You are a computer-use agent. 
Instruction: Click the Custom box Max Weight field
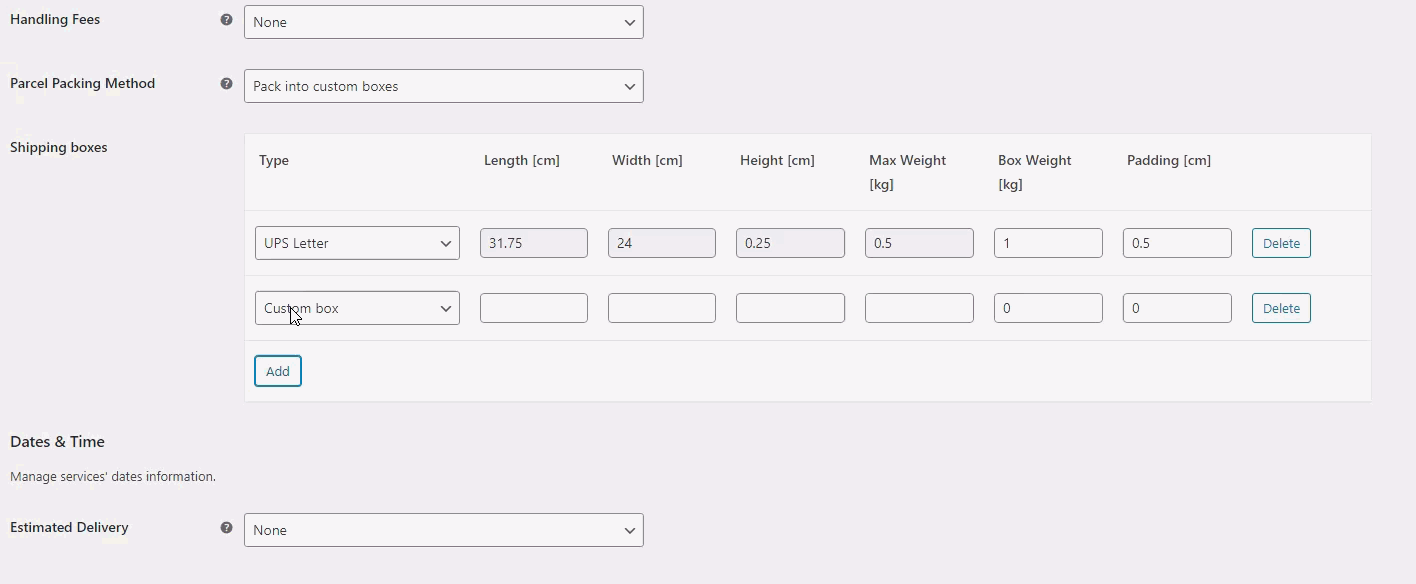918,308
